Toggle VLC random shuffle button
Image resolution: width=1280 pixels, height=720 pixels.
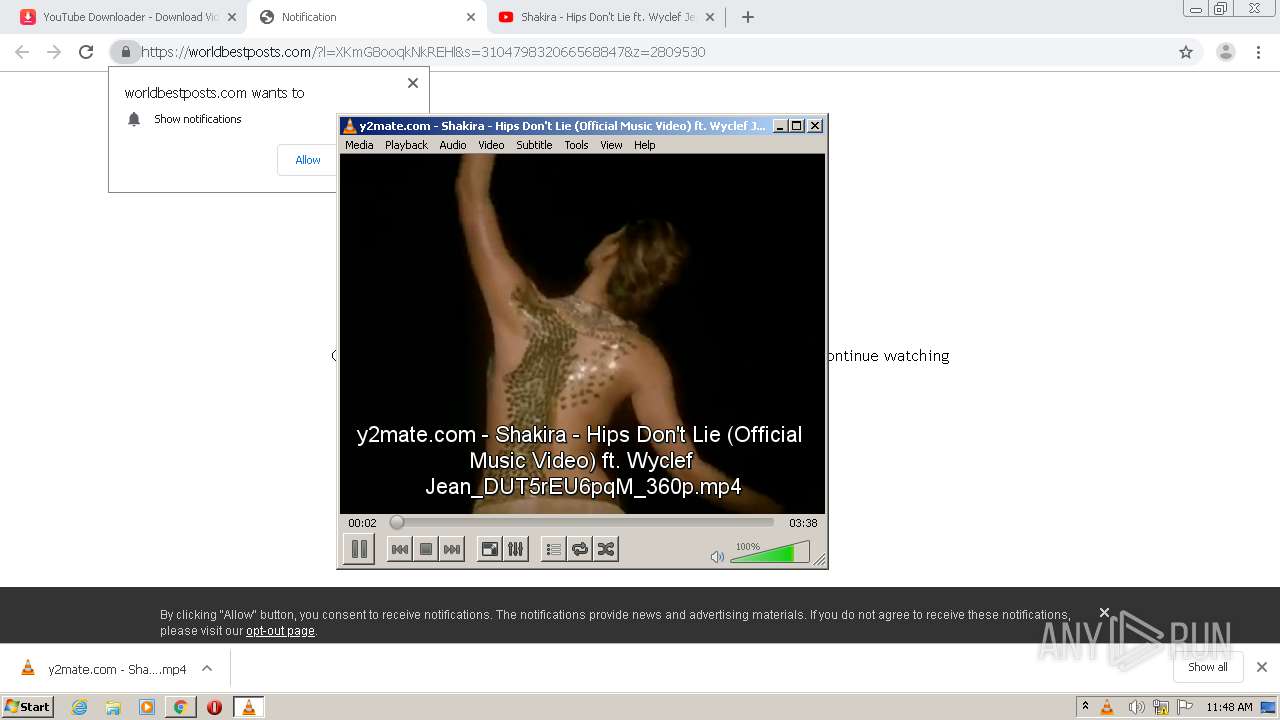pyautogui.click(x=605, y=549)
